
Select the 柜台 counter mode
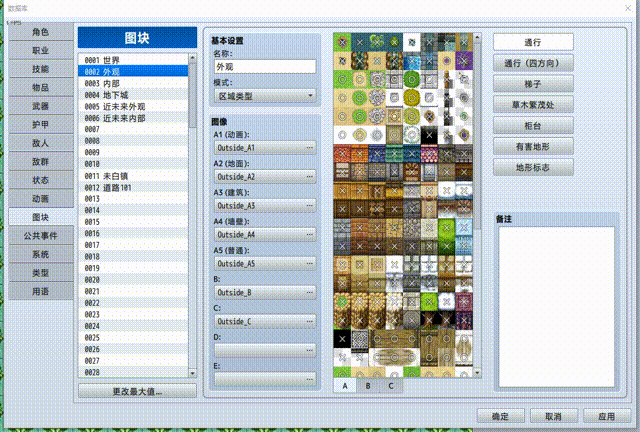[533, 125]
